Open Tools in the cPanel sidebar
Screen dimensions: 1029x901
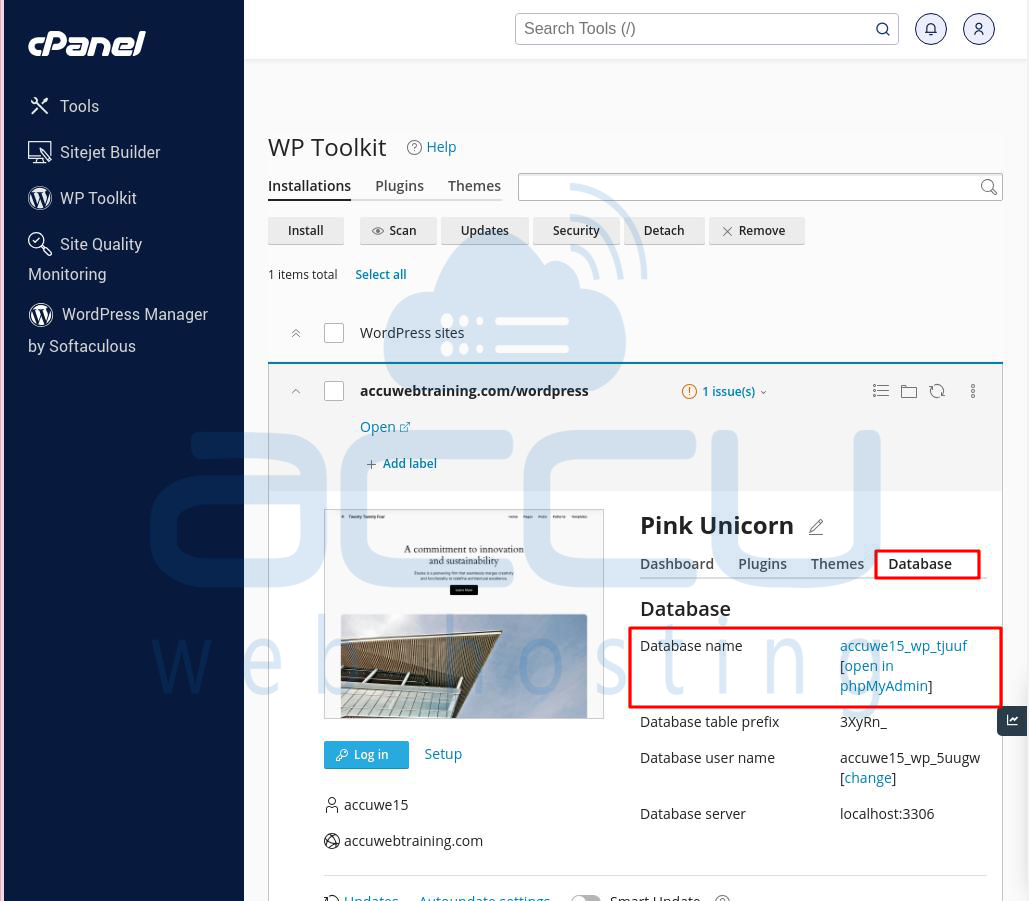point(64,106)
